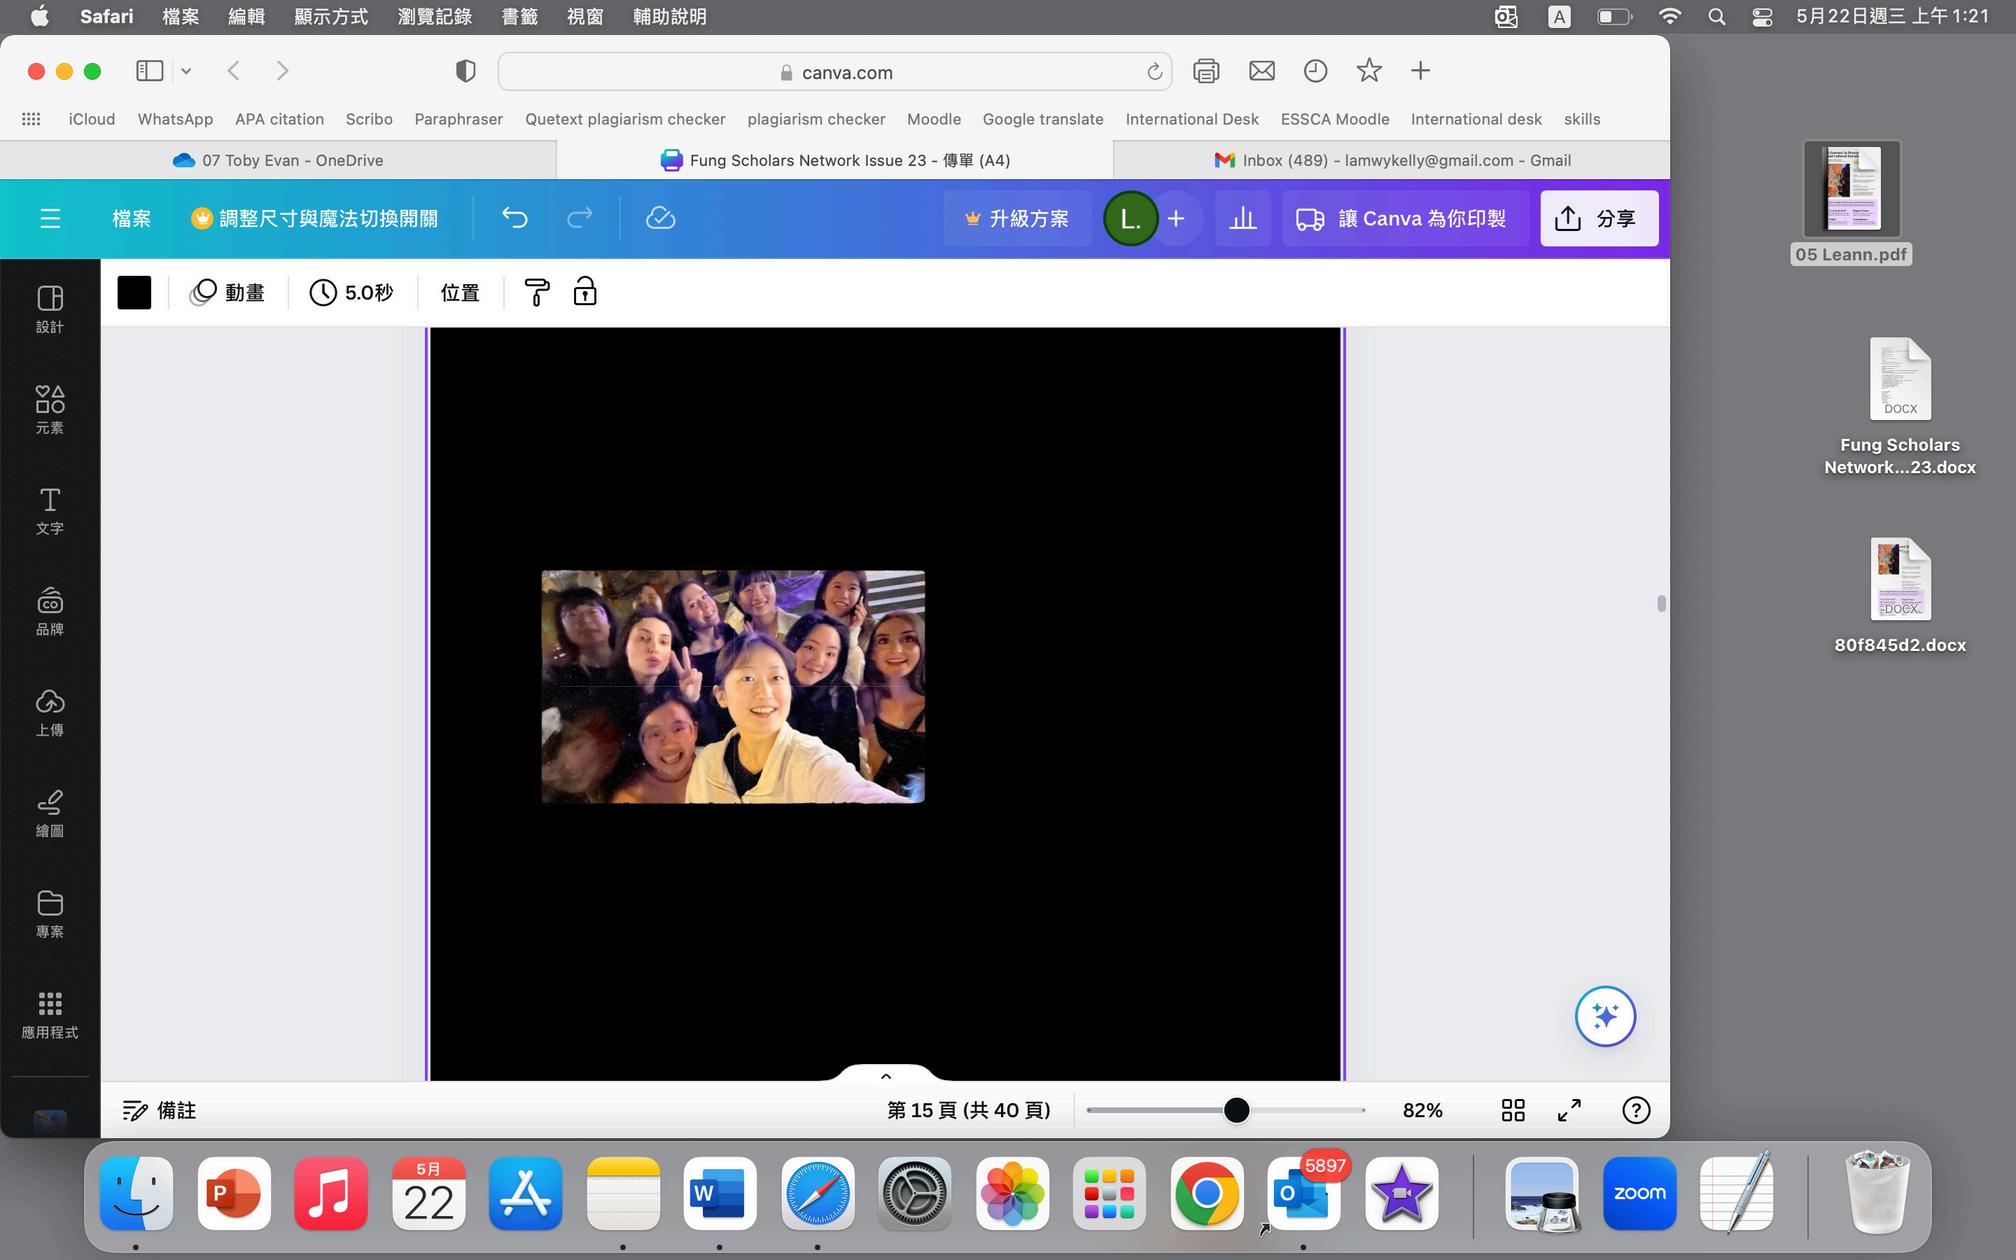
Task: Open the analytics bar chart icon
Action: click(x=1242, y=218)
